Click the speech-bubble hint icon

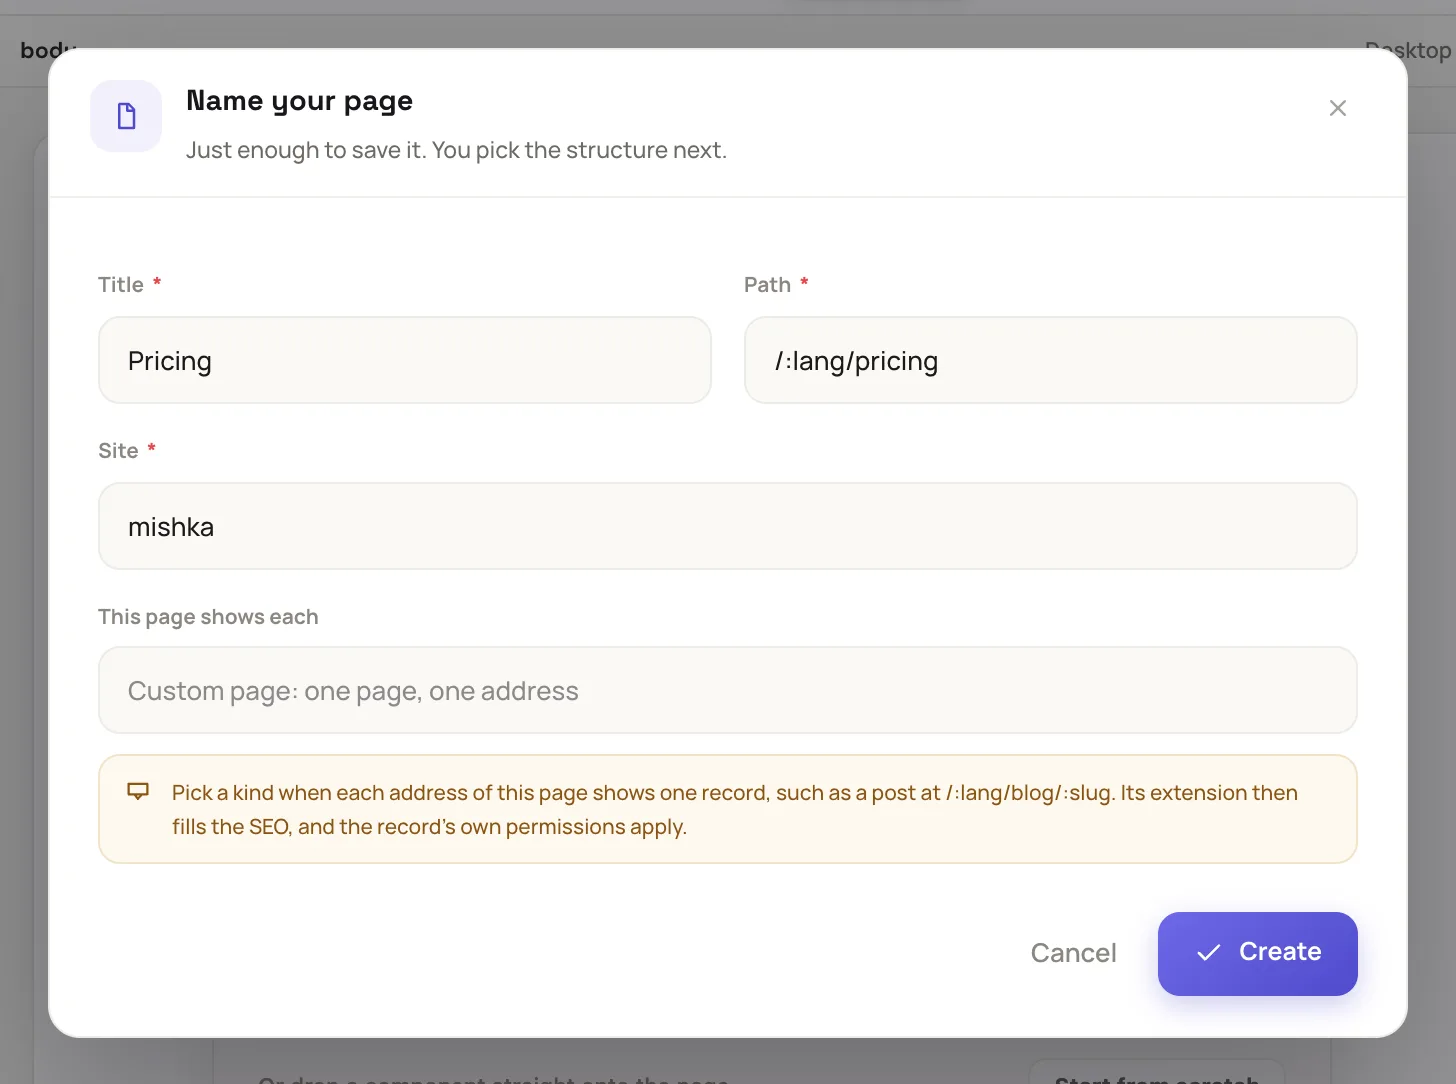[x=138, y=792]
